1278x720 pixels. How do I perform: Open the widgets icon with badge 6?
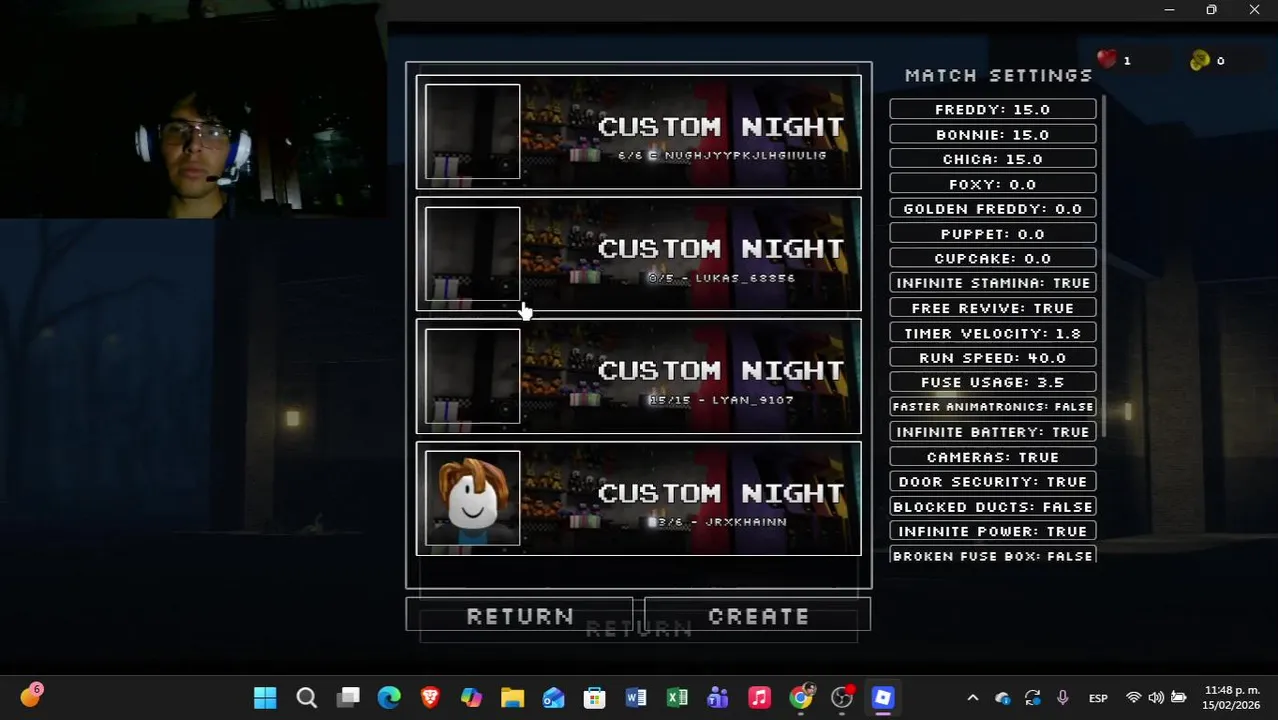(31, 696)
